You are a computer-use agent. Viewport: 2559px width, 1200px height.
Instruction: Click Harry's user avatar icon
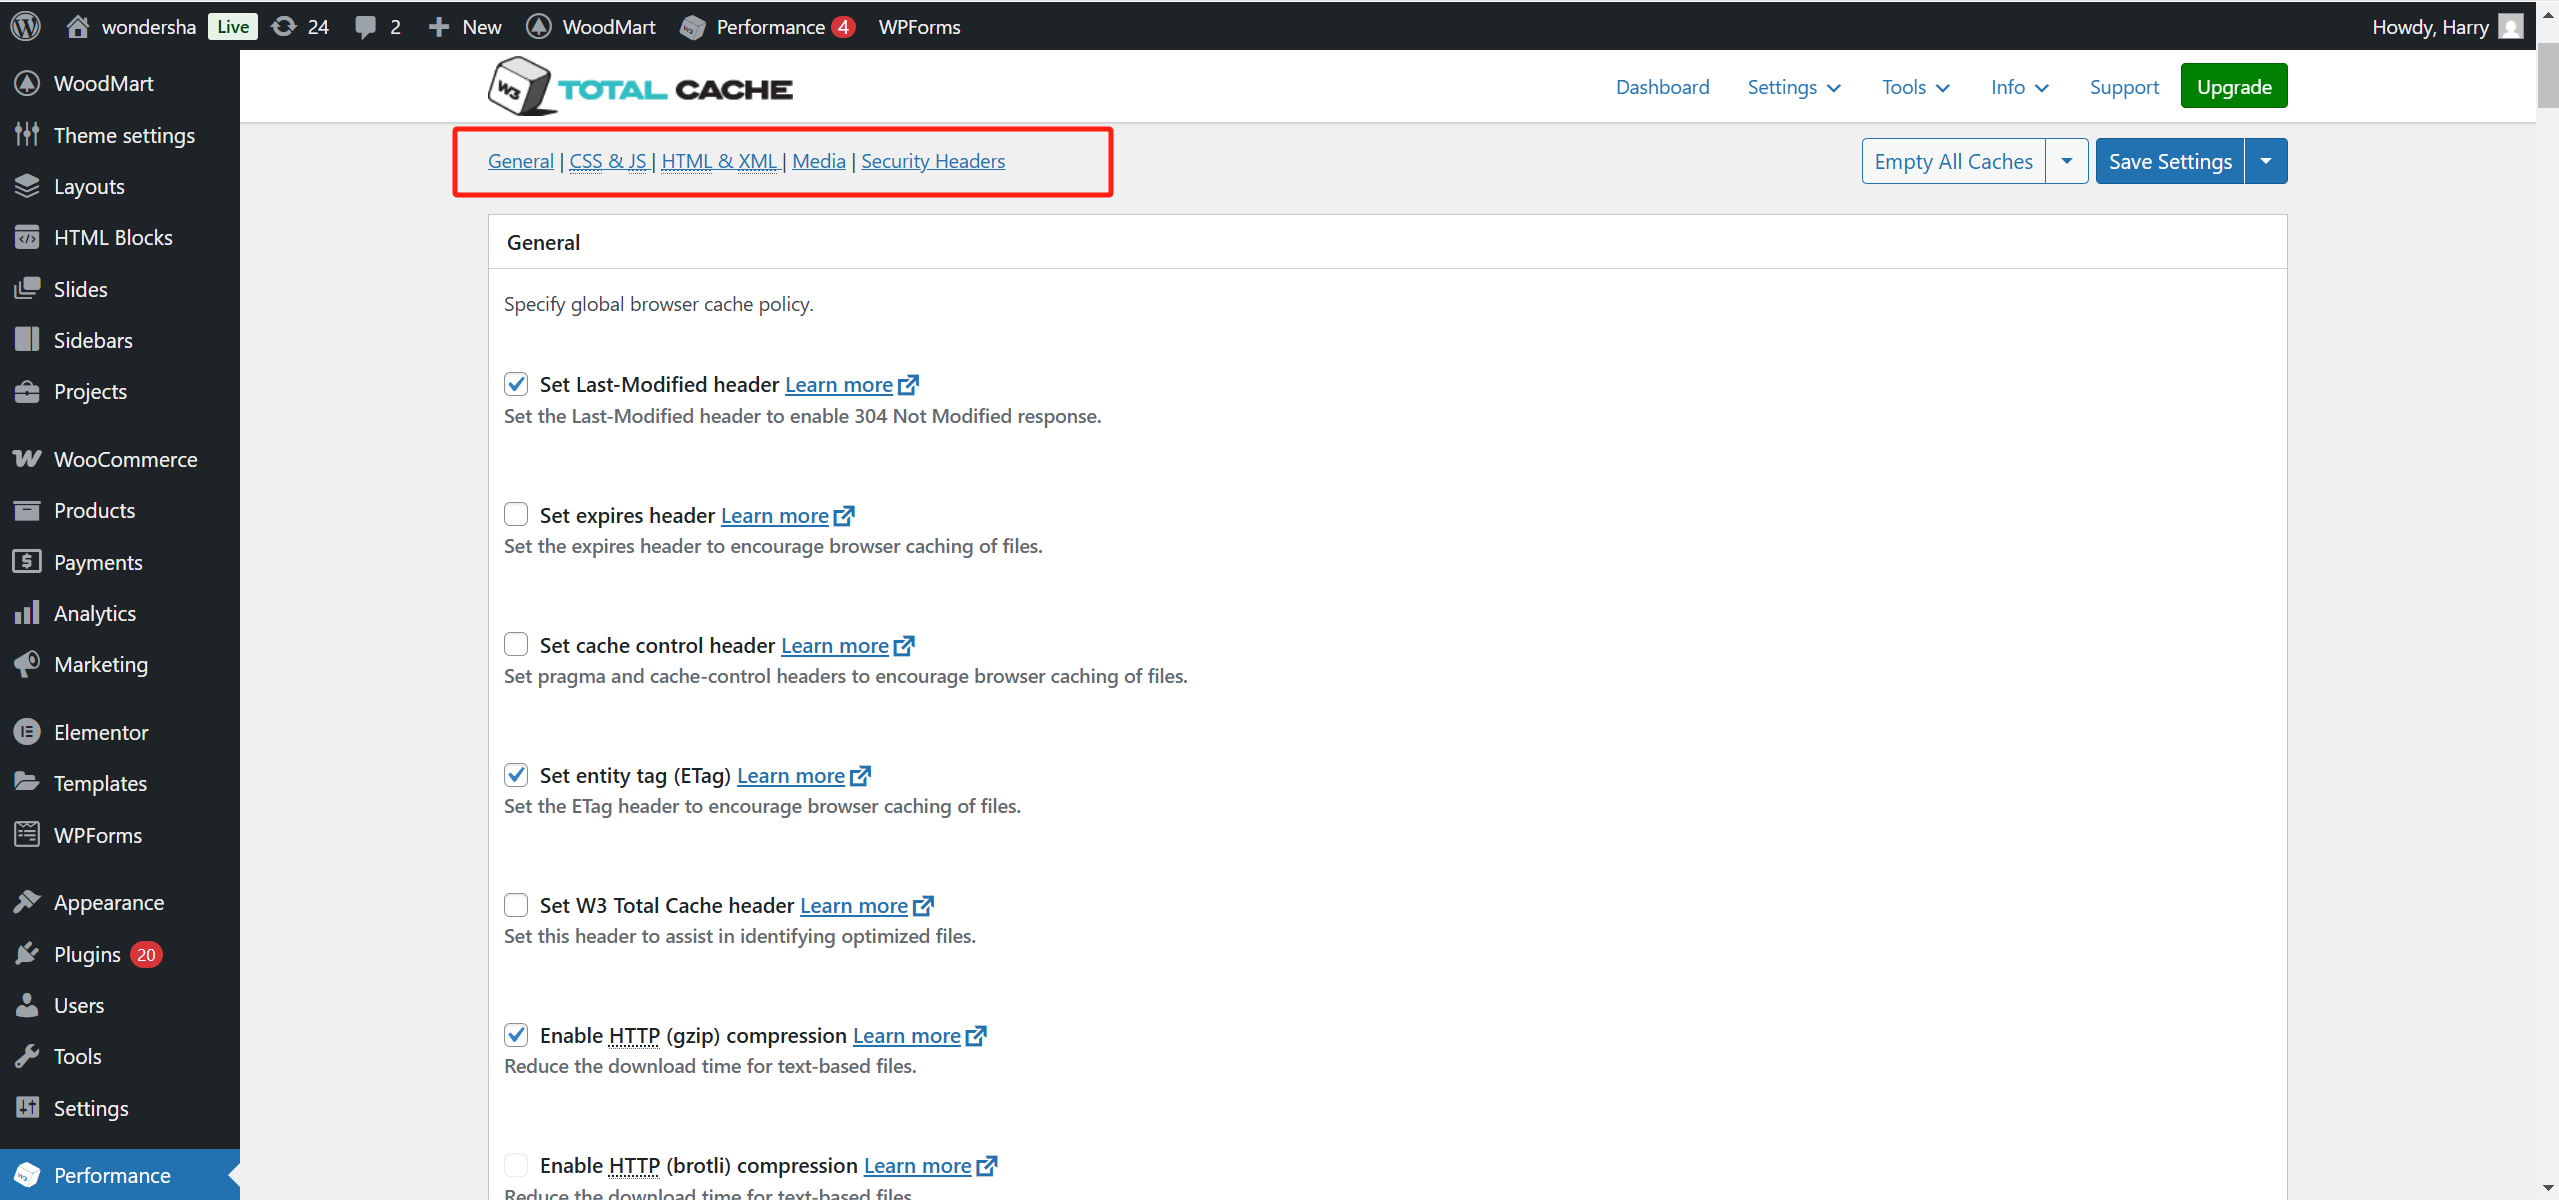pyautogui.click(x=2510, y=26)
